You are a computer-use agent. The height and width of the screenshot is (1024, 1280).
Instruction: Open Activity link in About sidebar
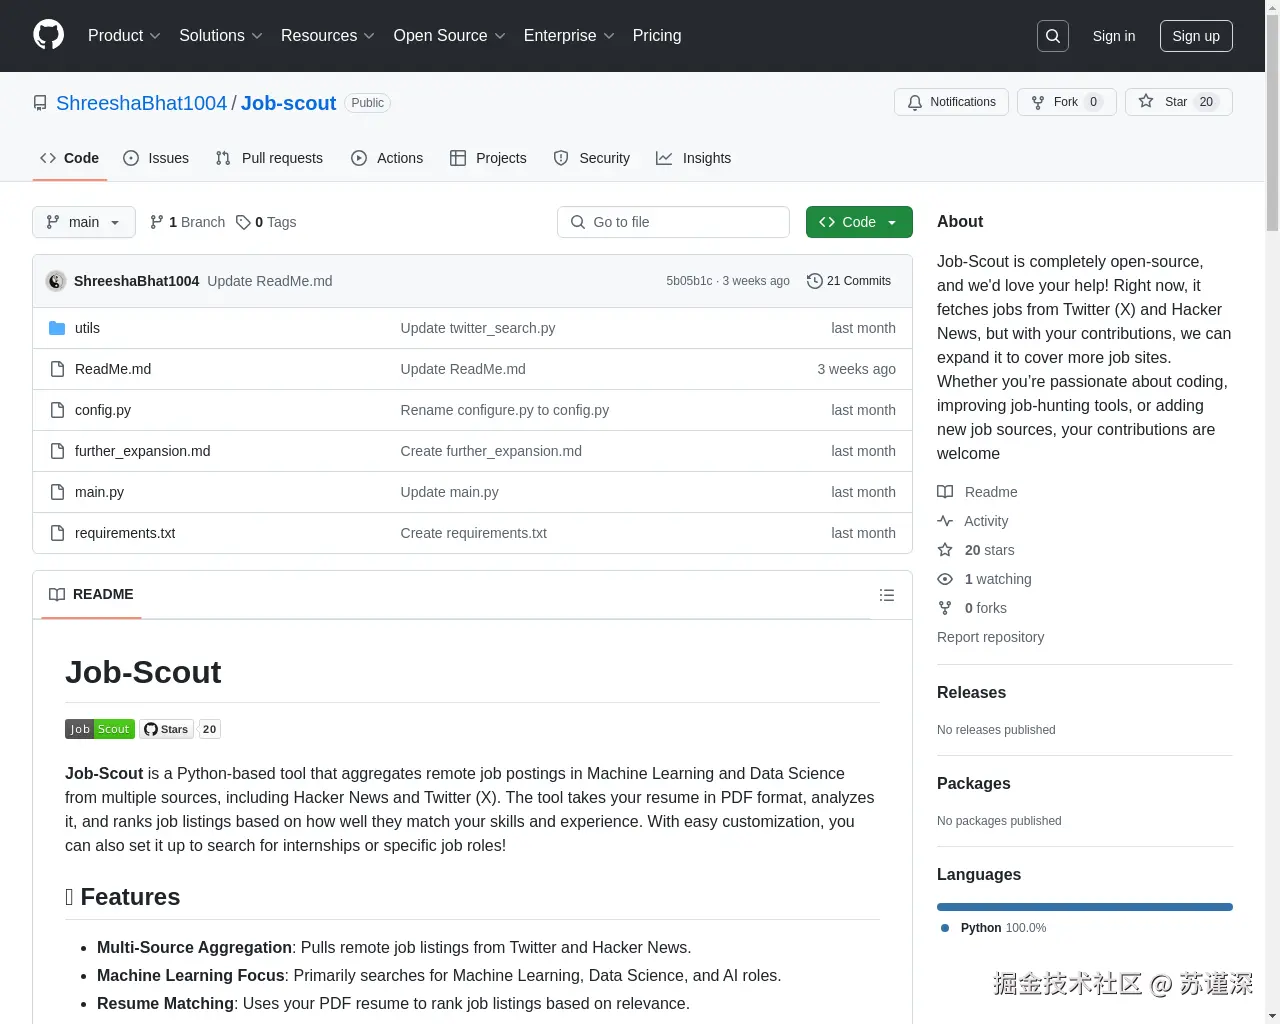pyautogui.click(x=973, y=521)
